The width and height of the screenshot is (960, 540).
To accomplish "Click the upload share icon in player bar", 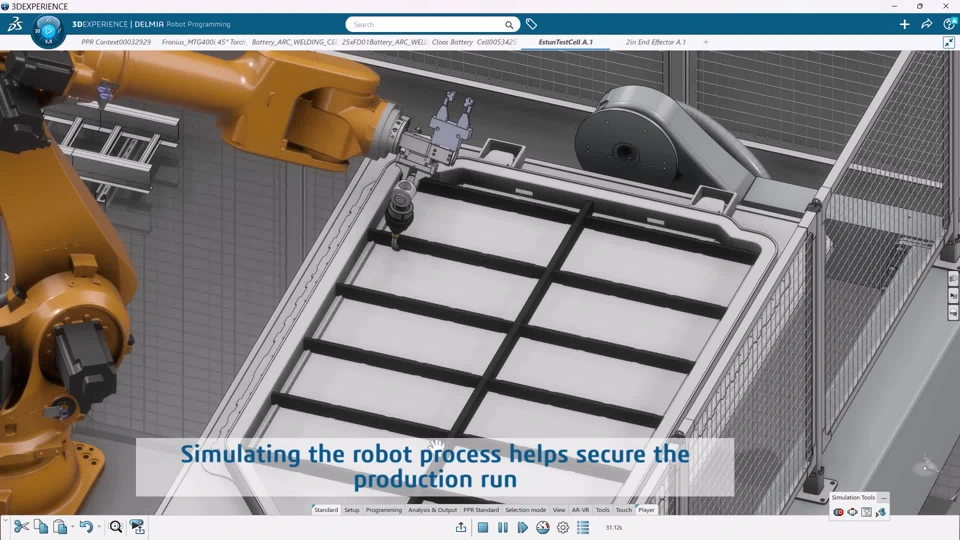I will point(461,527).
